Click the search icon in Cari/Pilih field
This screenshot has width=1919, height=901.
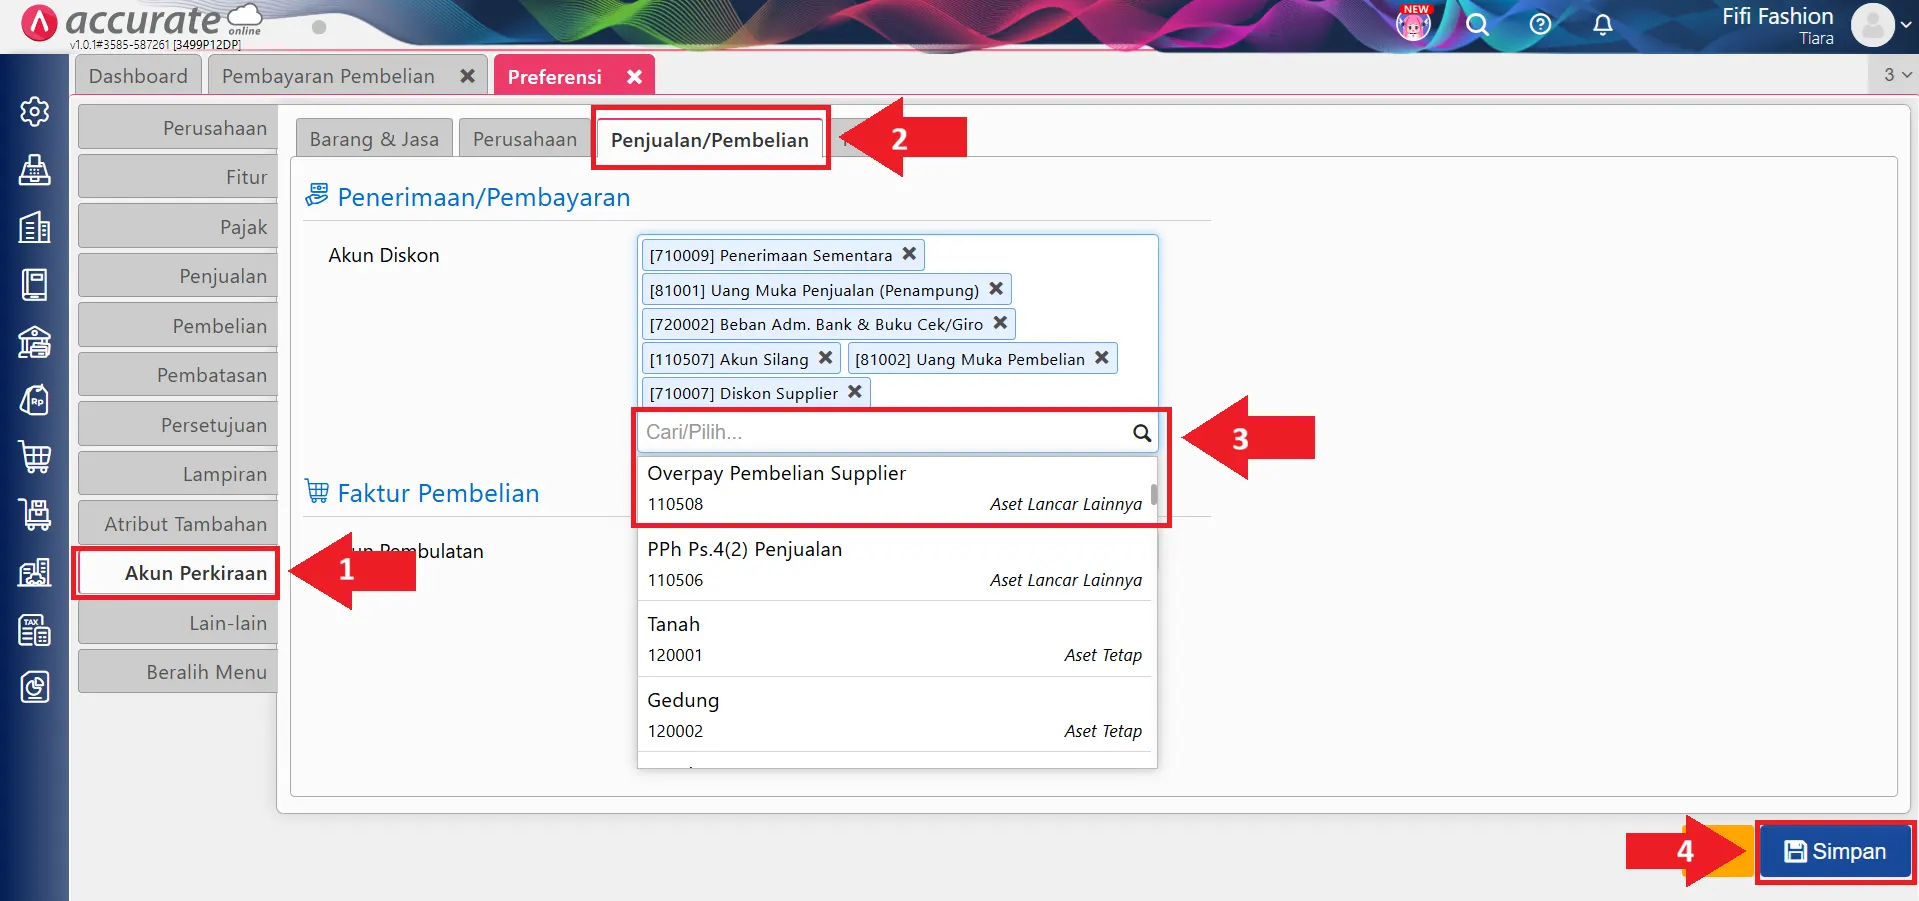coord(1141,433)
